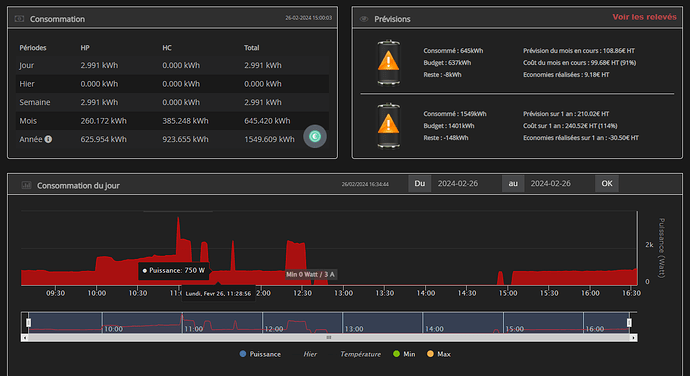Click the navigator scrollbar center grip
The height and width of the screenshot is (376, 690).
[x=329, y=338]
